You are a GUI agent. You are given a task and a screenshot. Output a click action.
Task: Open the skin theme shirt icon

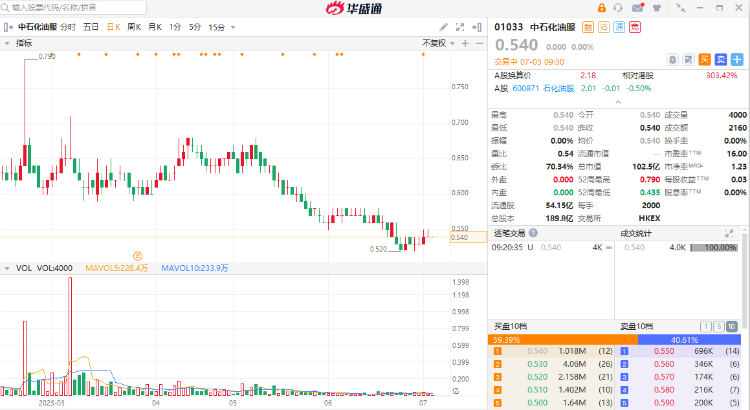pos(657,8)
